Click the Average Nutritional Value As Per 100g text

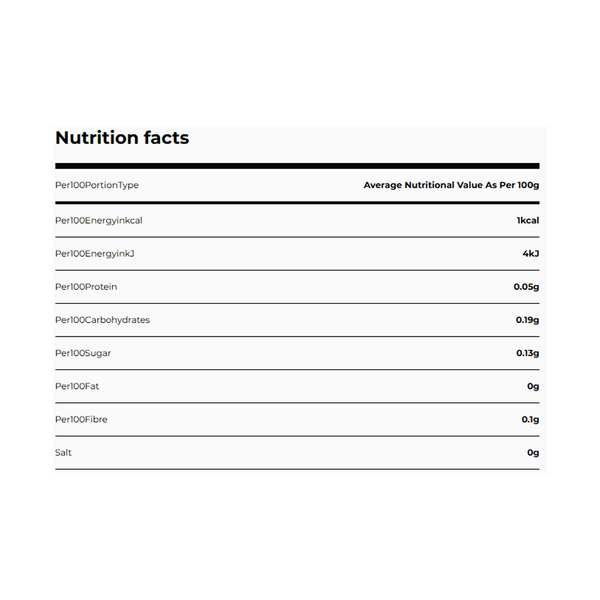point(451,185)
